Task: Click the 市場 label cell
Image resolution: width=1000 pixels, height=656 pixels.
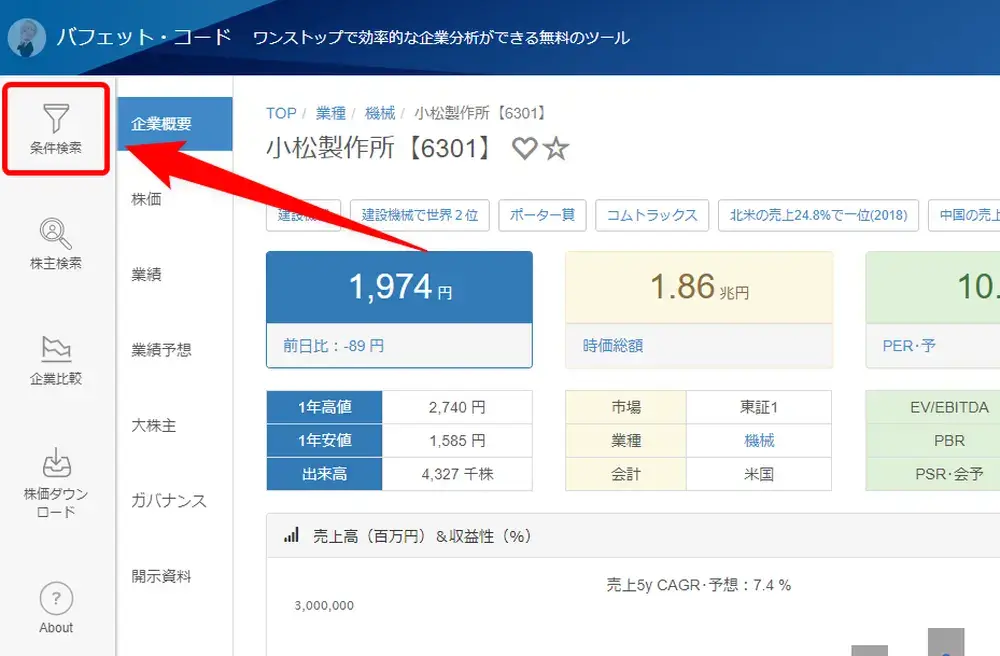Action: click(626, 407)
